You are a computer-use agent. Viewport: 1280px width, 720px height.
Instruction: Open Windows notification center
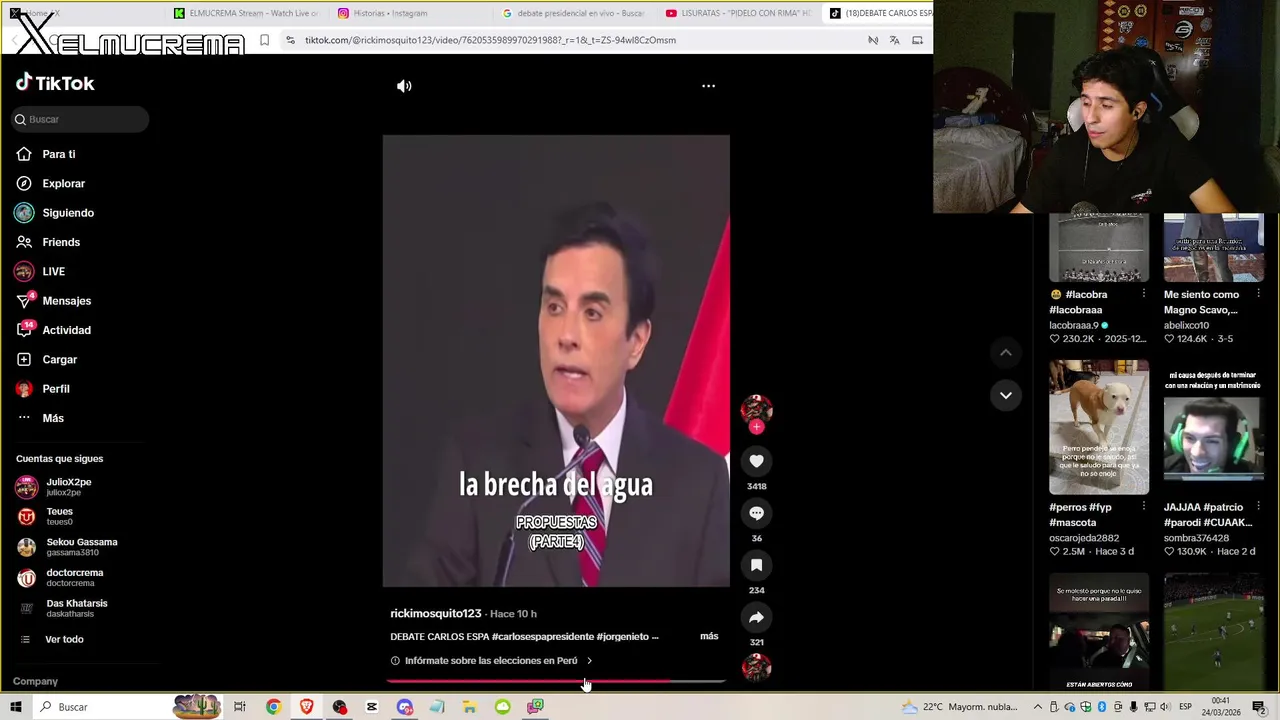(1259, 707)
